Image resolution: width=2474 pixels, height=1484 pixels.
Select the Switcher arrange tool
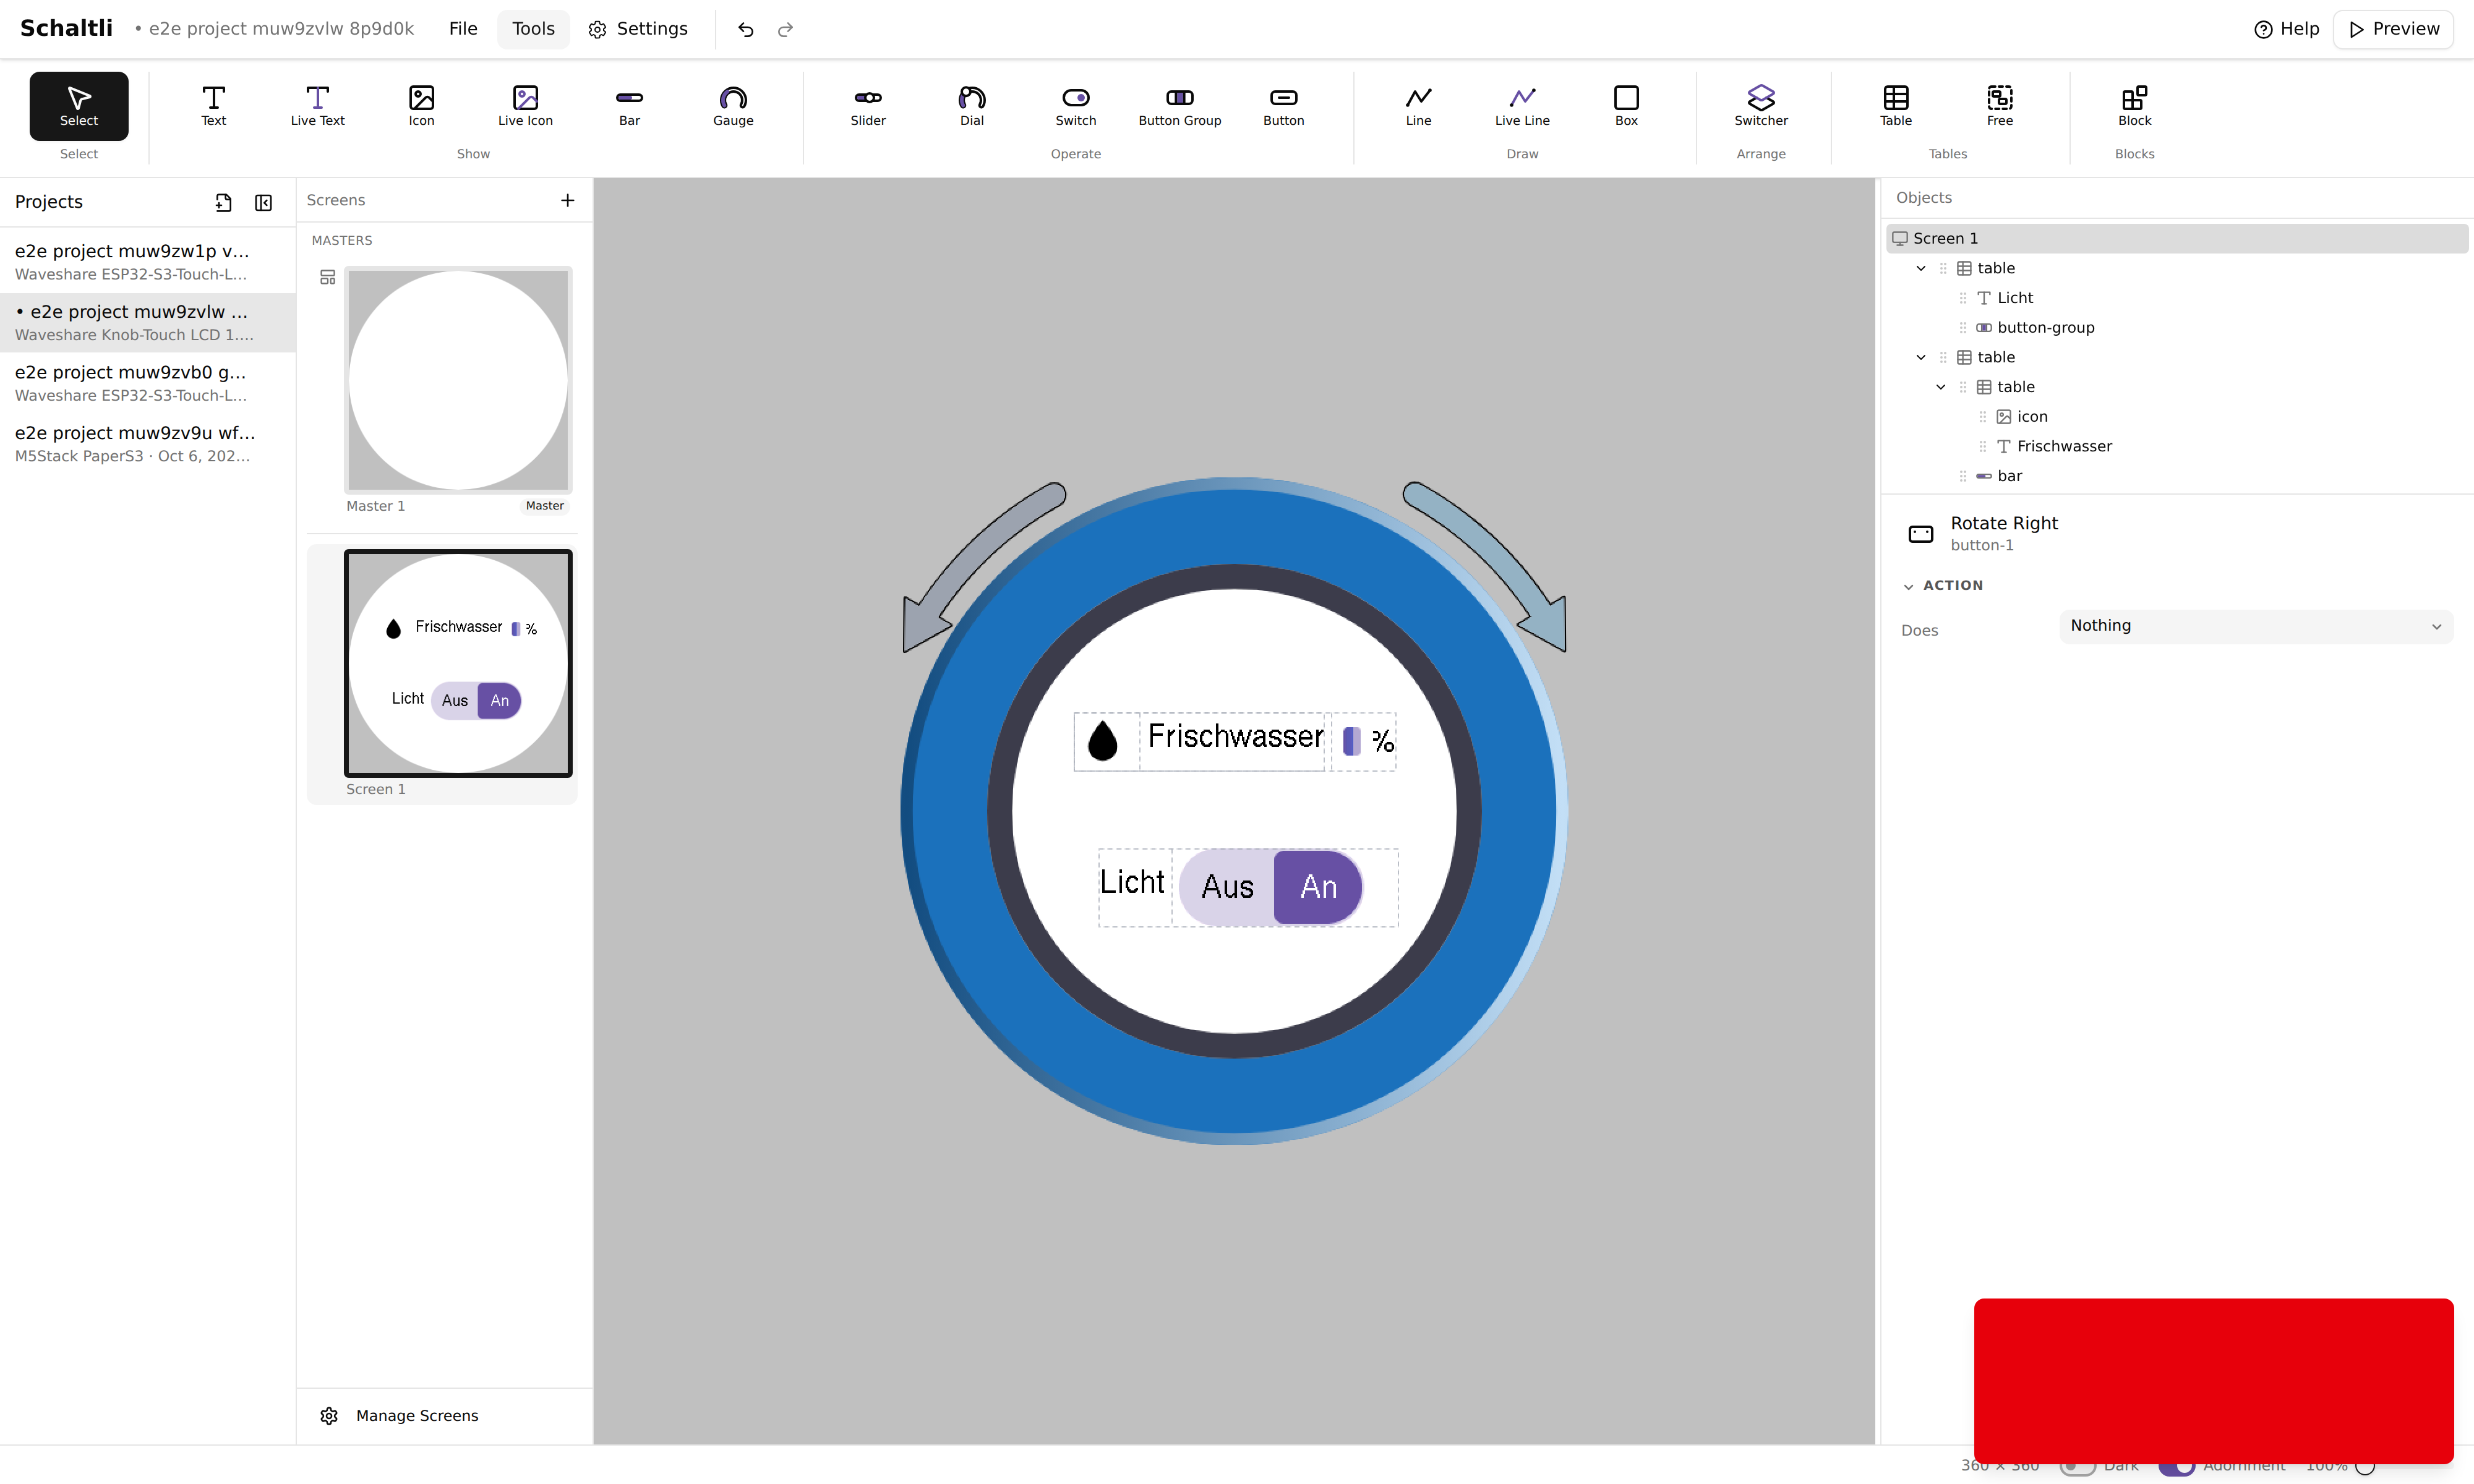coord(1761,106)
